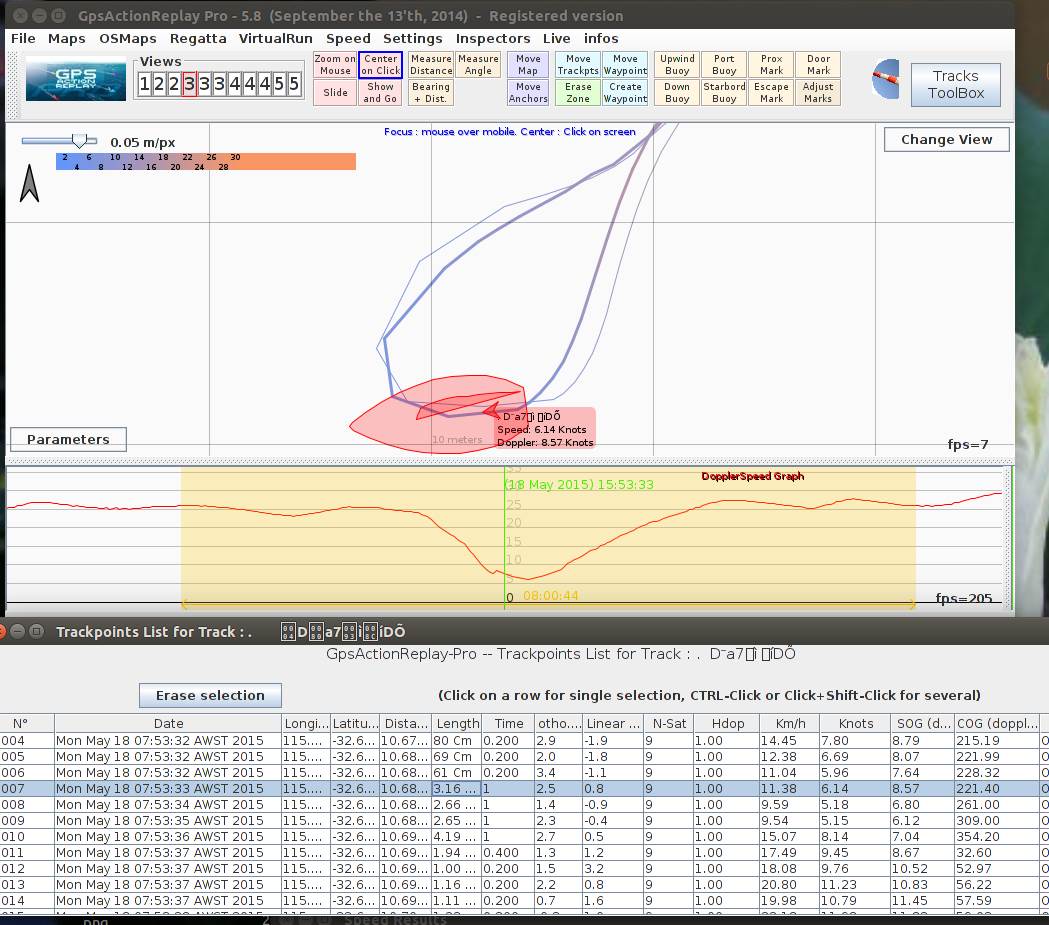Click the GPS Action Replay logo
Image resolution: width=1049 pixels, height=925 pixels.
tap(76, 81)
